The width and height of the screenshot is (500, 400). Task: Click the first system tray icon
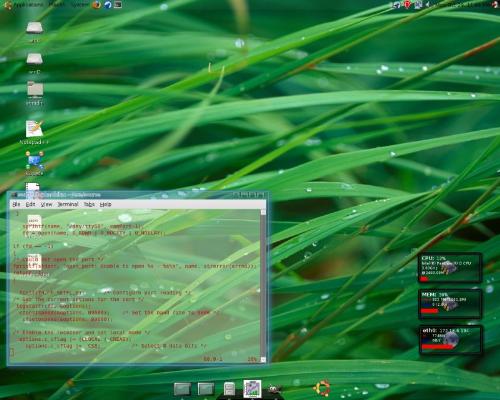[x=397, y=4]
